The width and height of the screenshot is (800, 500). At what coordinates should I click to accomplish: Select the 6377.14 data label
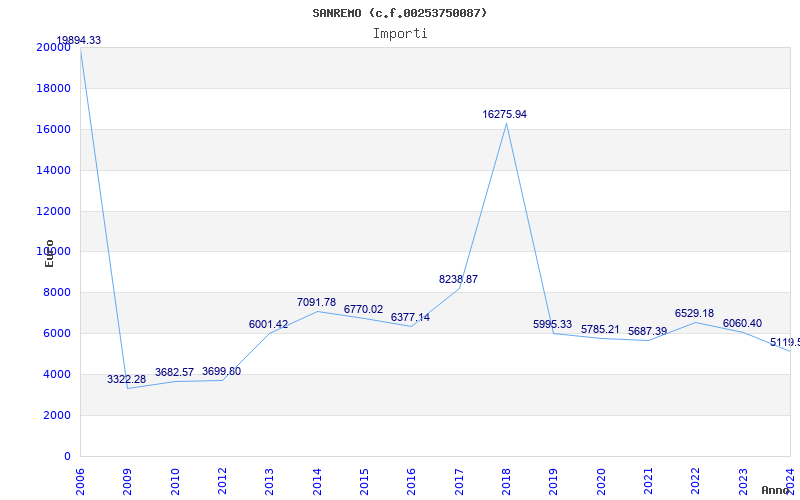click(x=410, y=317)
